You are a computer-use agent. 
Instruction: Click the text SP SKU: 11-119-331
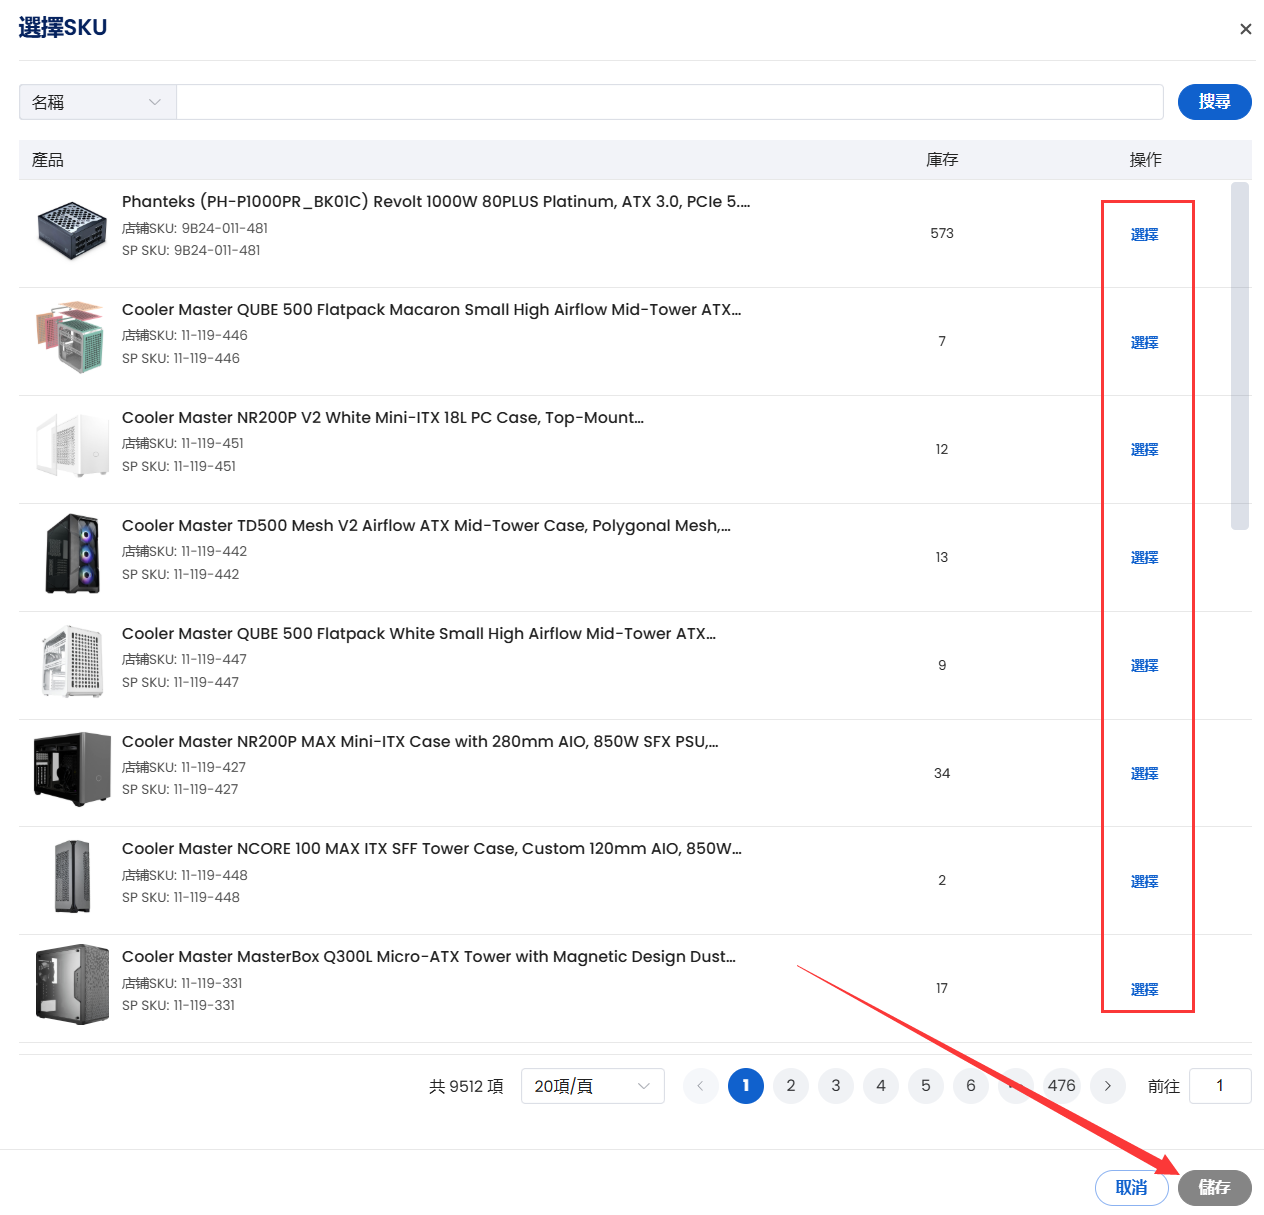[179, 1005]
